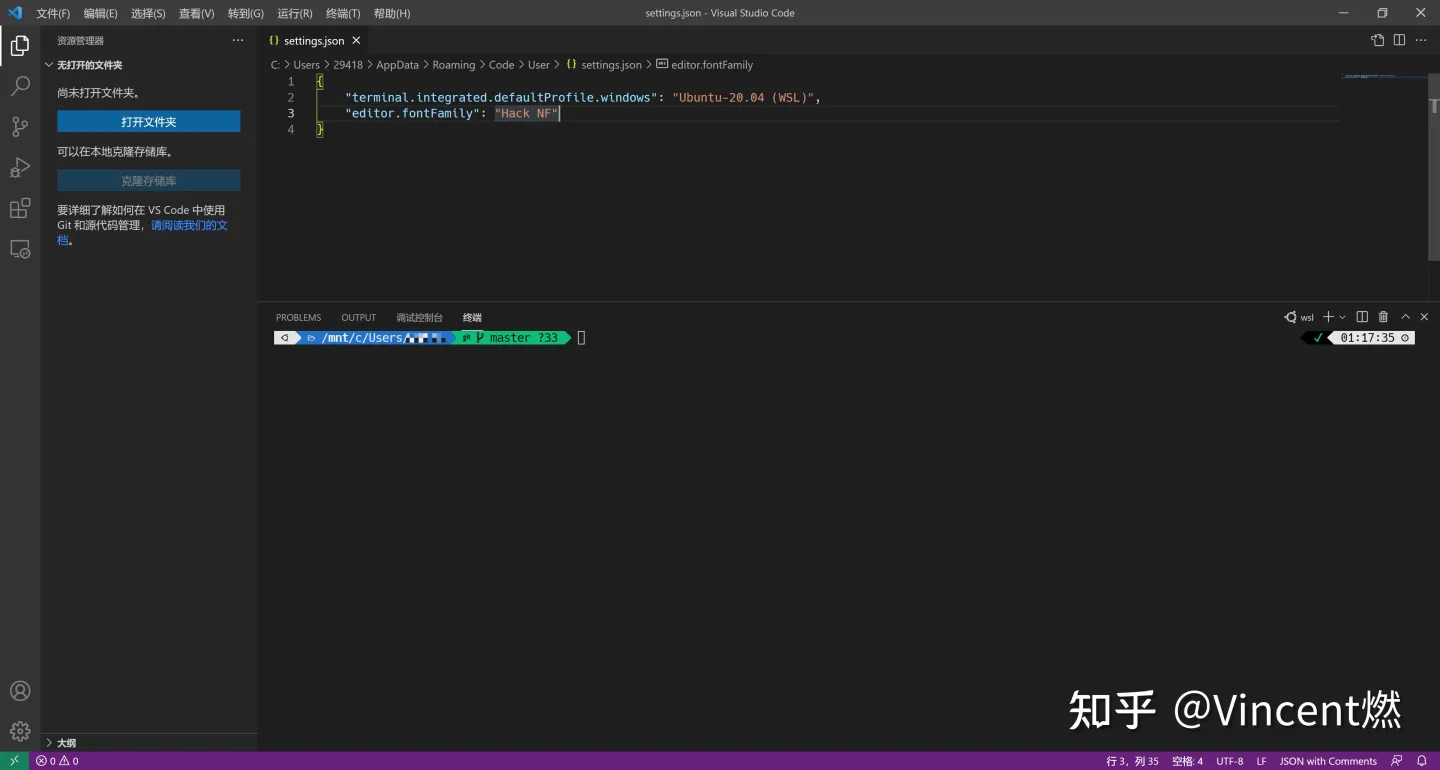Screen dimensions: 1440x770
Task: Open the Search view in activity bar
Action: [x=20, y=86]
